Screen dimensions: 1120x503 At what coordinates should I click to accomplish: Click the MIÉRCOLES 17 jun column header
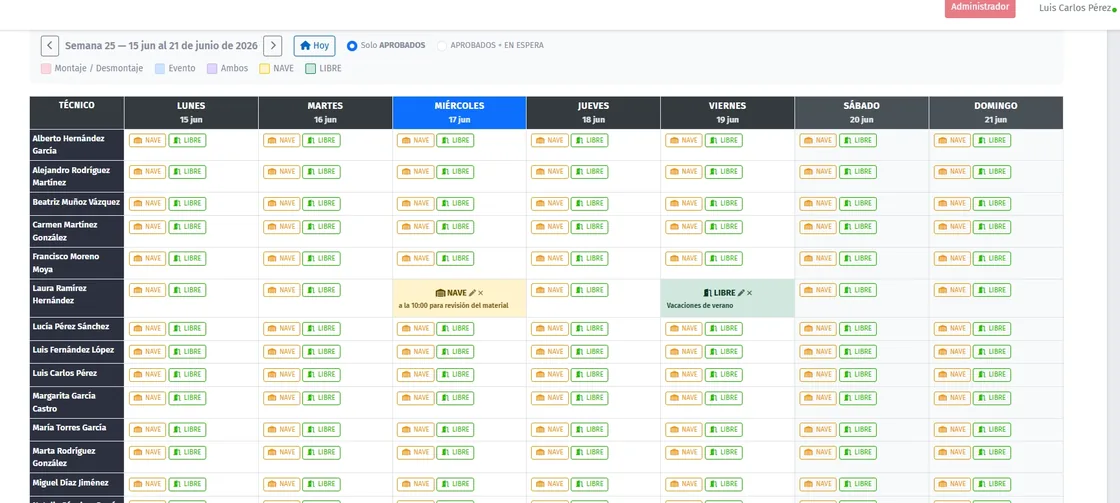pyautogui.click(x=459, y=113)
